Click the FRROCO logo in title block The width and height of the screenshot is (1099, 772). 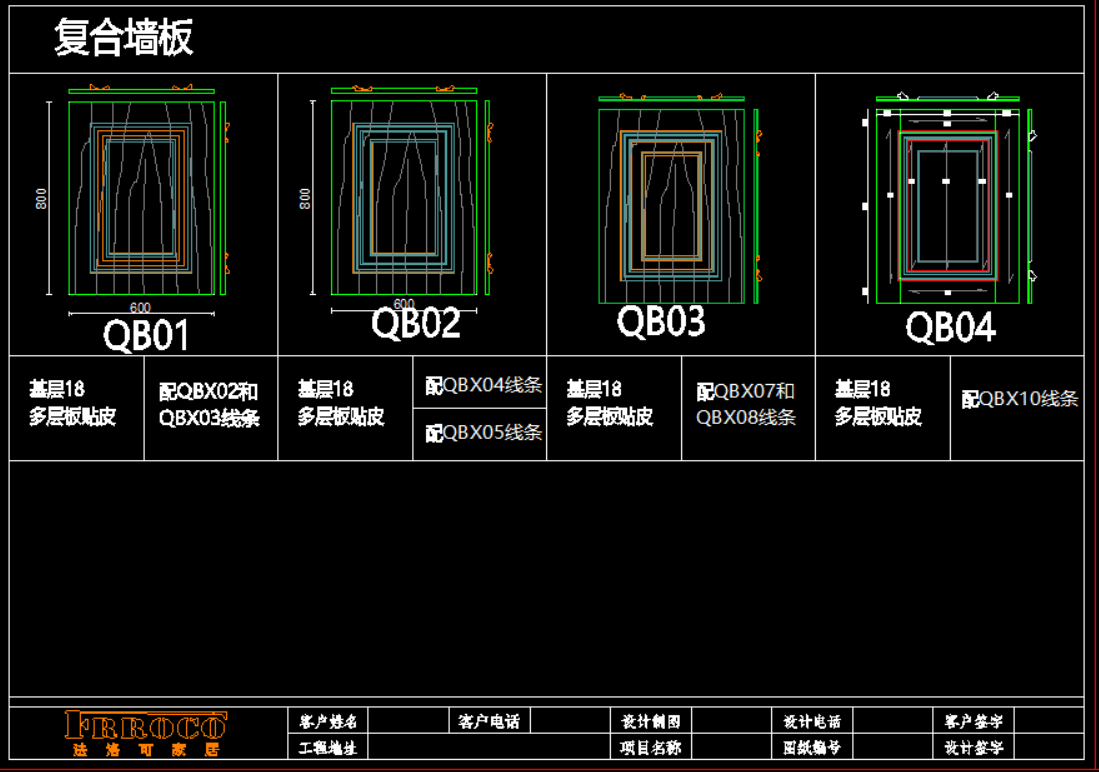[x=146, y=732]
